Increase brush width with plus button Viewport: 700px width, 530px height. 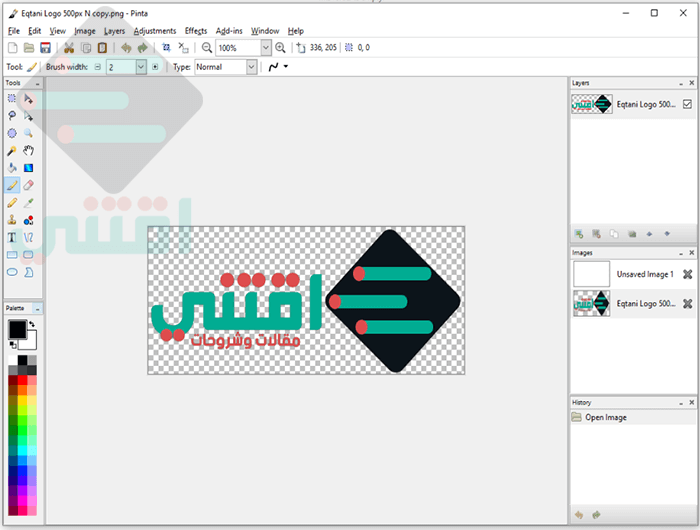(155, 67)
